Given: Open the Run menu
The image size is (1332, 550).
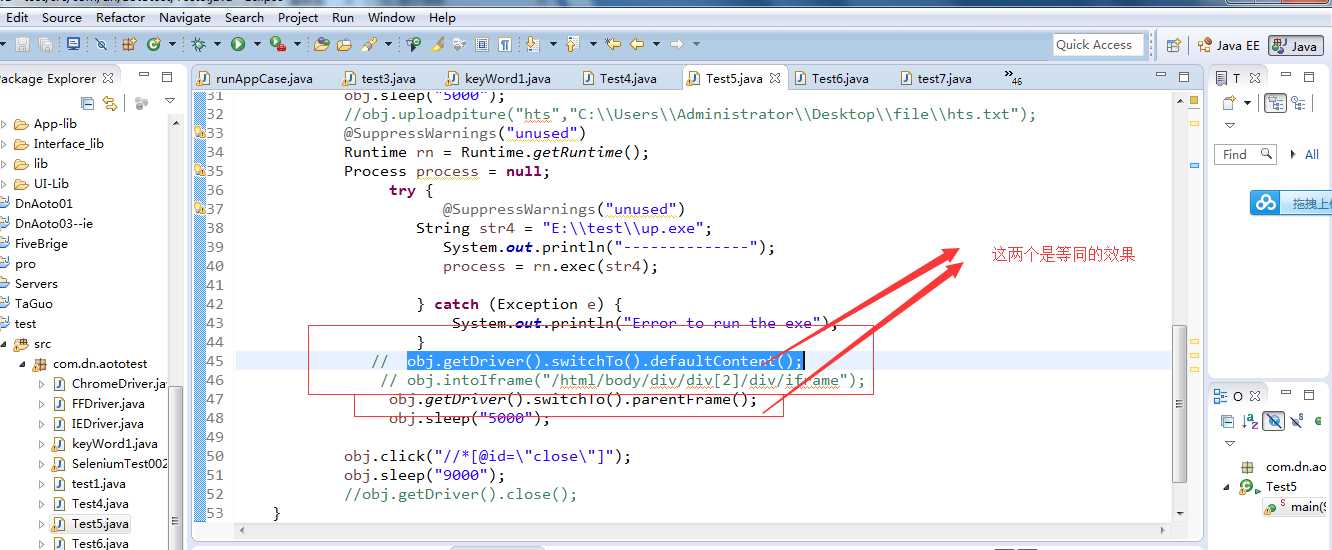Looking at the screenshot, I should point(343,17).
